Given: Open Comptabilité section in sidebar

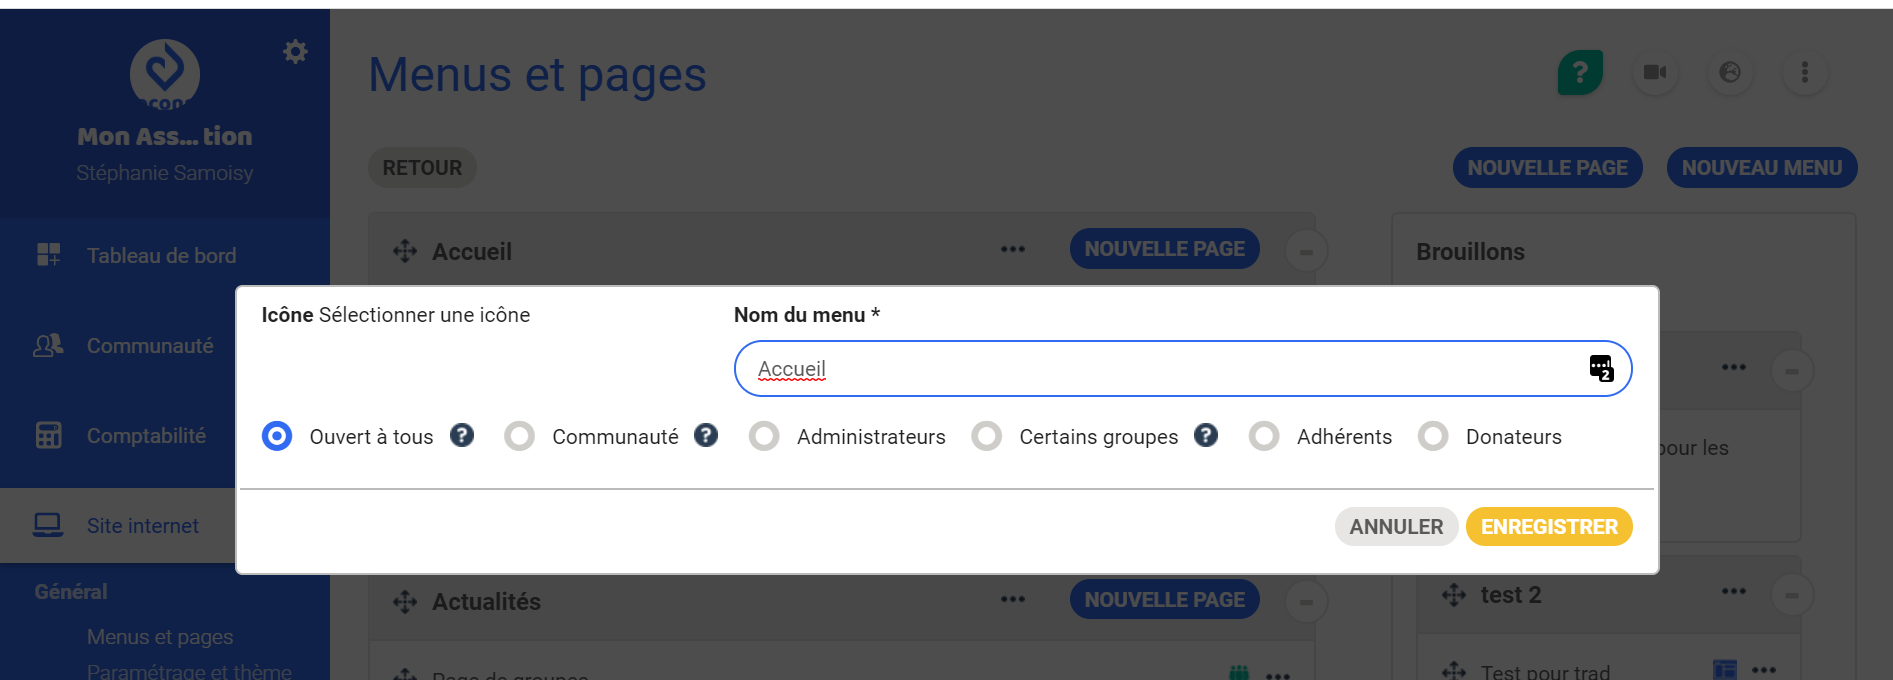Looking at the screenshot, I should pyautogui.click(x=146, y=436).
